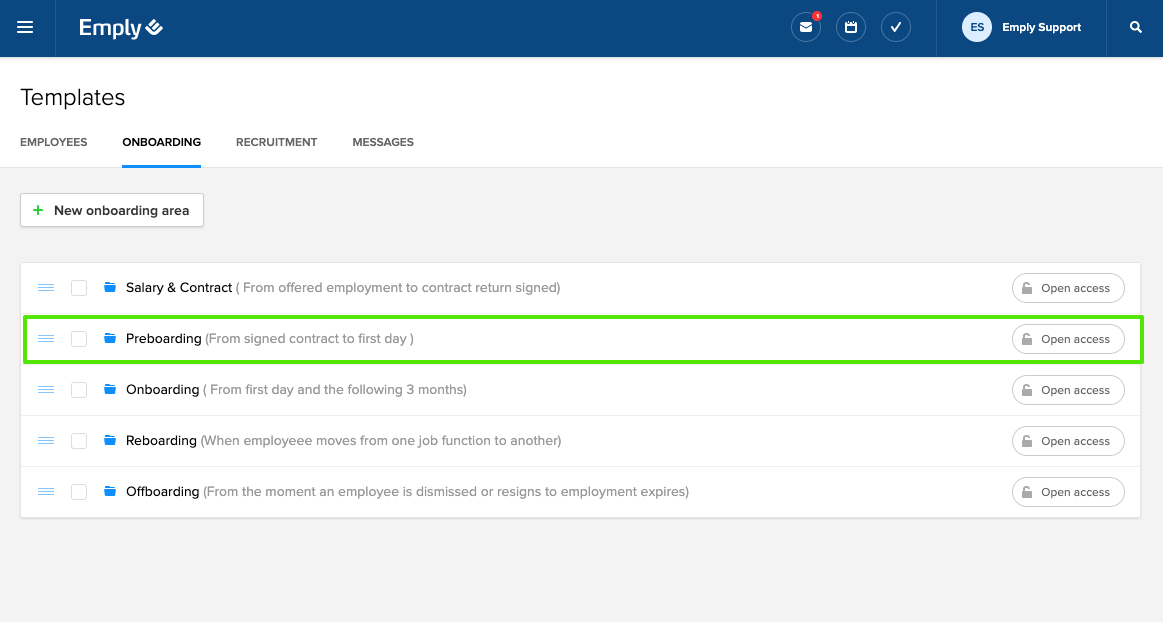This screenshot has height=622, width=1163.
Task: Open the Emply Support user menu
Action: pyautogui.click(x=1041, y=28)
